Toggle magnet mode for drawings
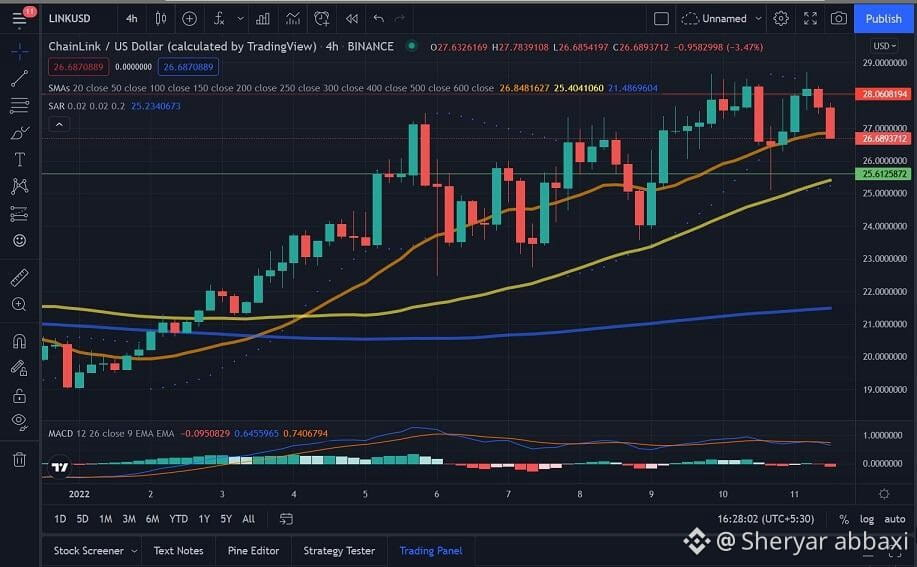Viewport: 917px width, 567px height. 19,341
